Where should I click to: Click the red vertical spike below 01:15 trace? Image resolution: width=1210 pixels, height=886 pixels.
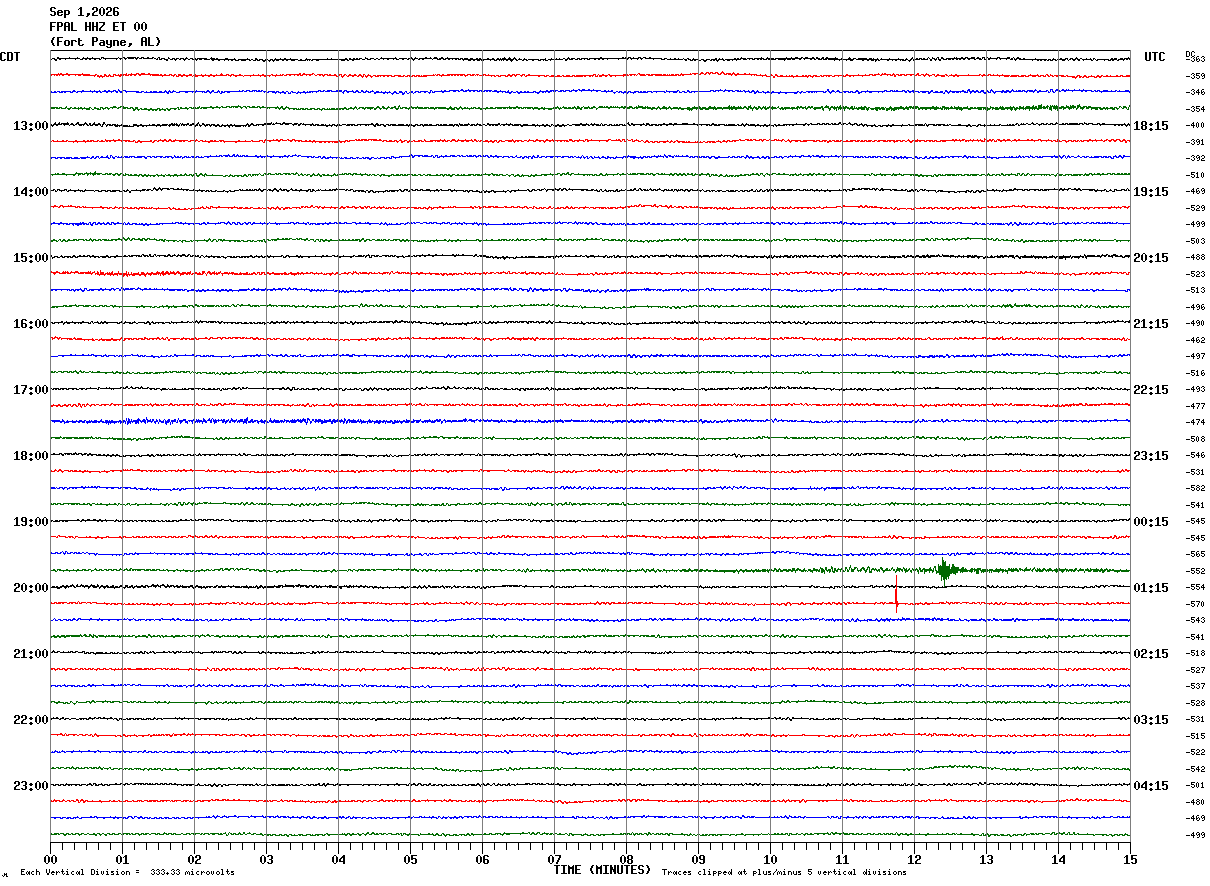[x=896, y=593]
